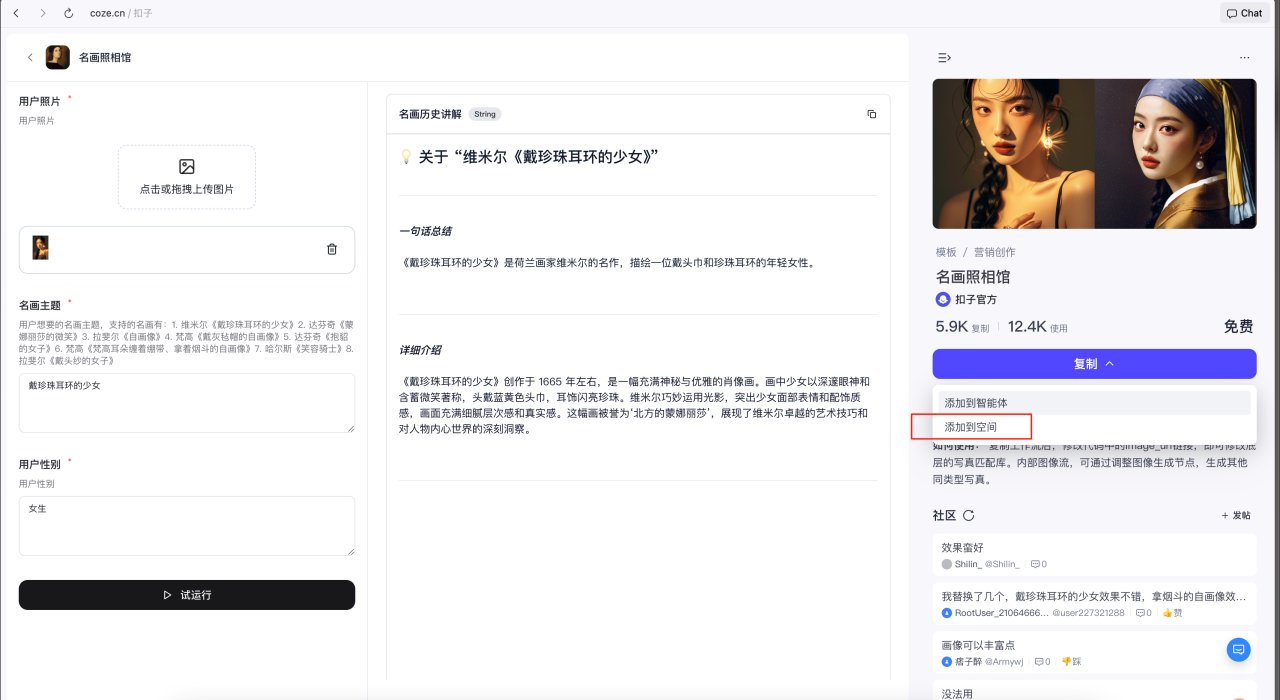Go back with the browser back arrow
The height and width of the screenshot is (700, 1280).
coord(16,13)
